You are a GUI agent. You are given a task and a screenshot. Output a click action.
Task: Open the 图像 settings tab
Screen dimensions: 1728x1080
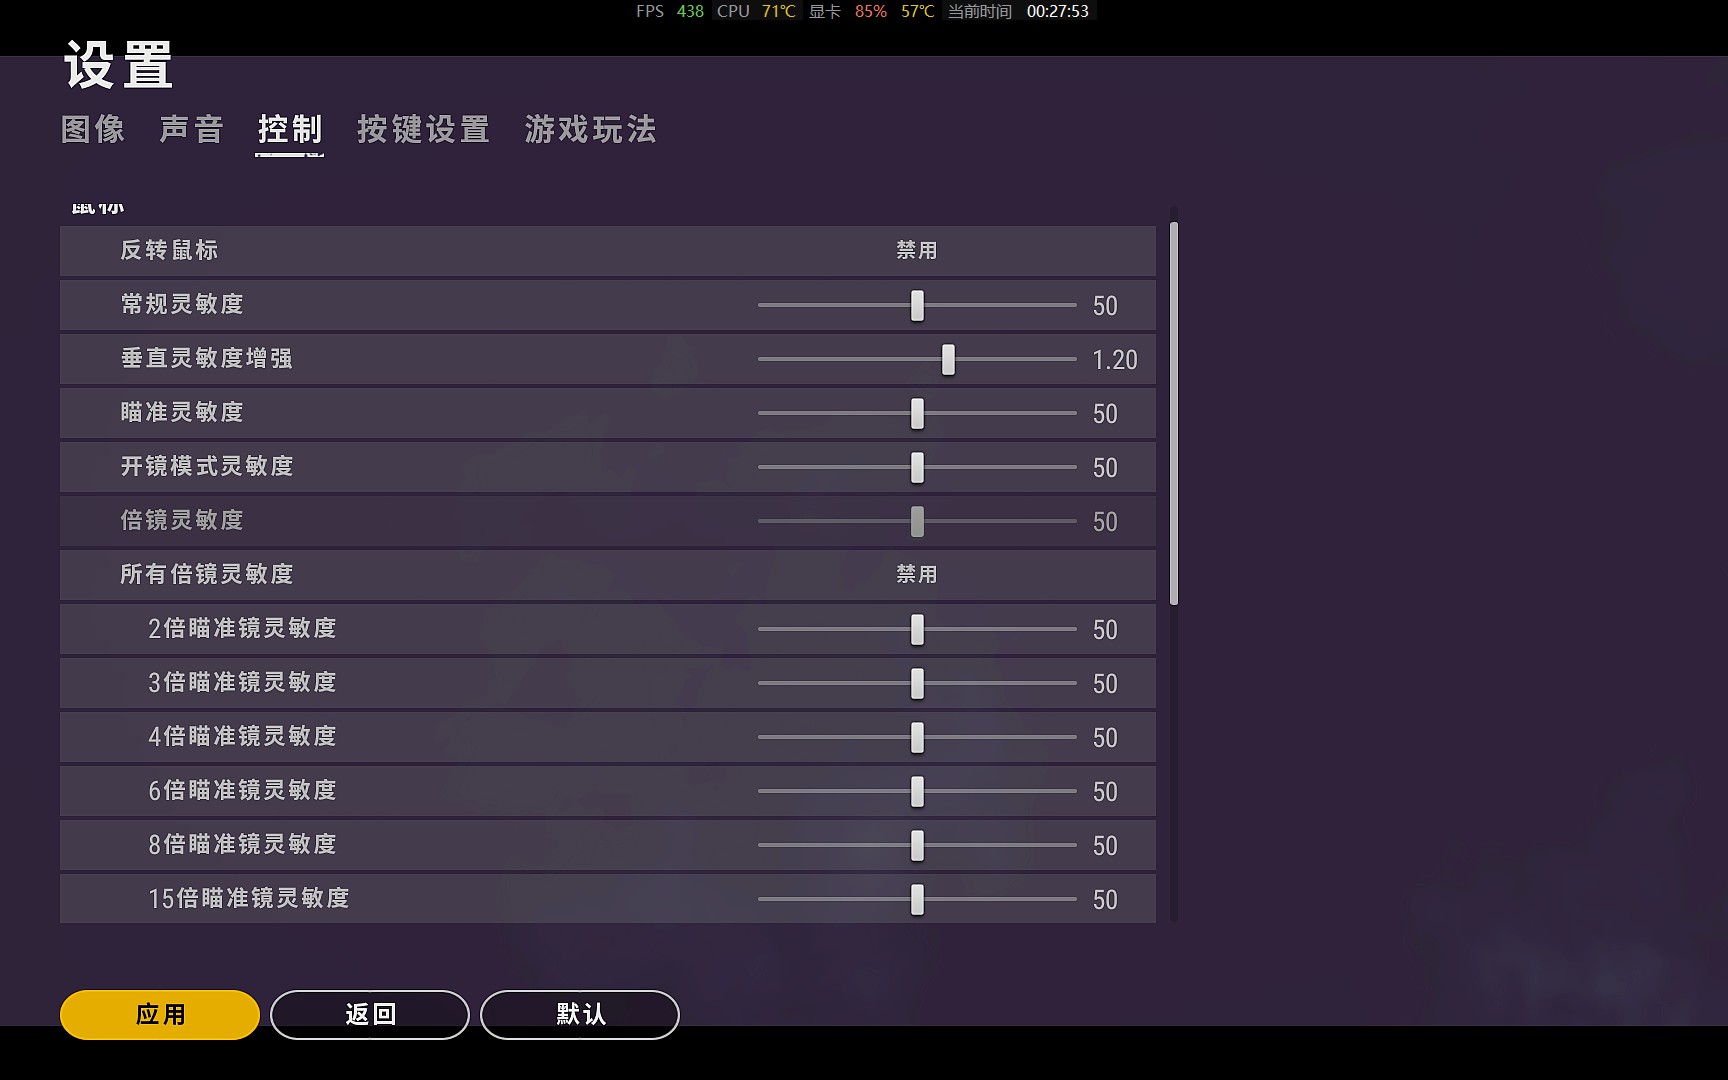93,130
